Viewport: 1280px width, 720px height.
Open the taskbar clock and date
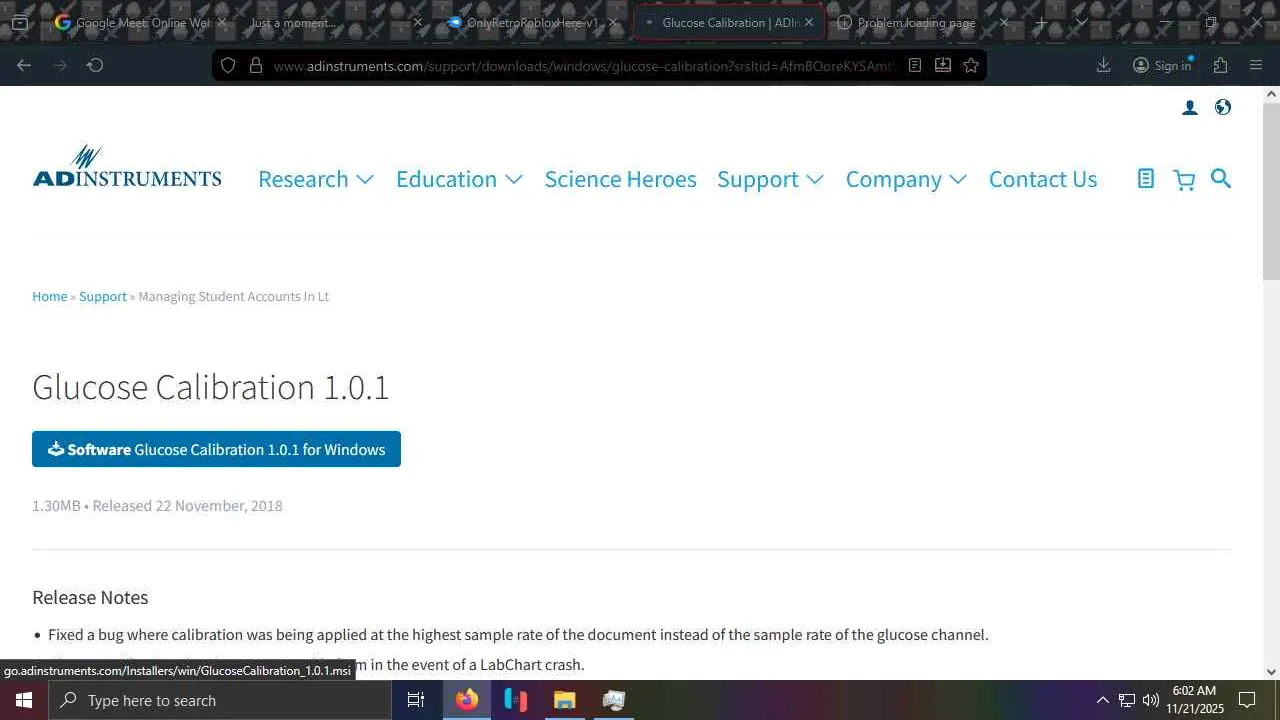pyautogui.click(x=1195, y=700)
